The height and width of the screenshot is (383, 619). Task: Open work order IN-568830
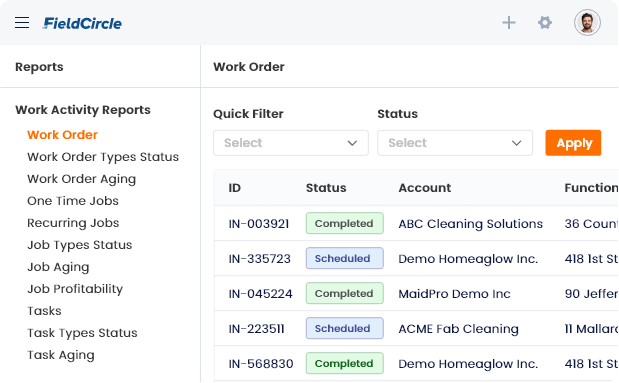(x=261, y=364)
